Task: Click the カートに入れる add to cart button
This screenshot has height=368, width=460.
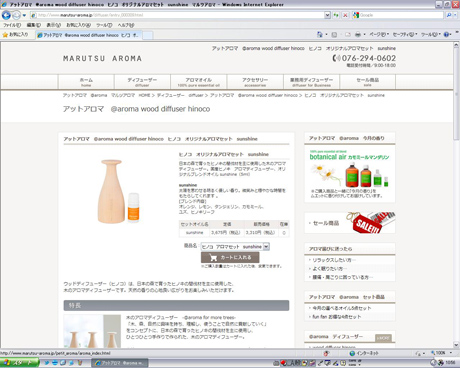Action: tap(230, 257)
